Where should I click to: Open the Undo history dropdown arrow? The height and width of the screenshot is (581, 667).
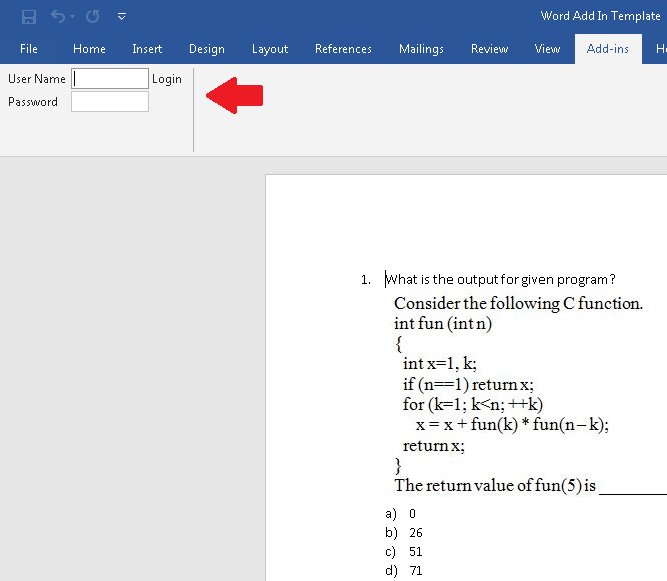tap(72, 17)
